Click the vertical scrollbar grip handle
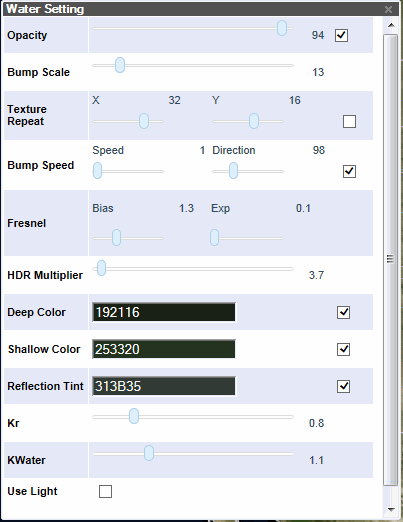Screen dimensions: 403x522 point(390,259)
